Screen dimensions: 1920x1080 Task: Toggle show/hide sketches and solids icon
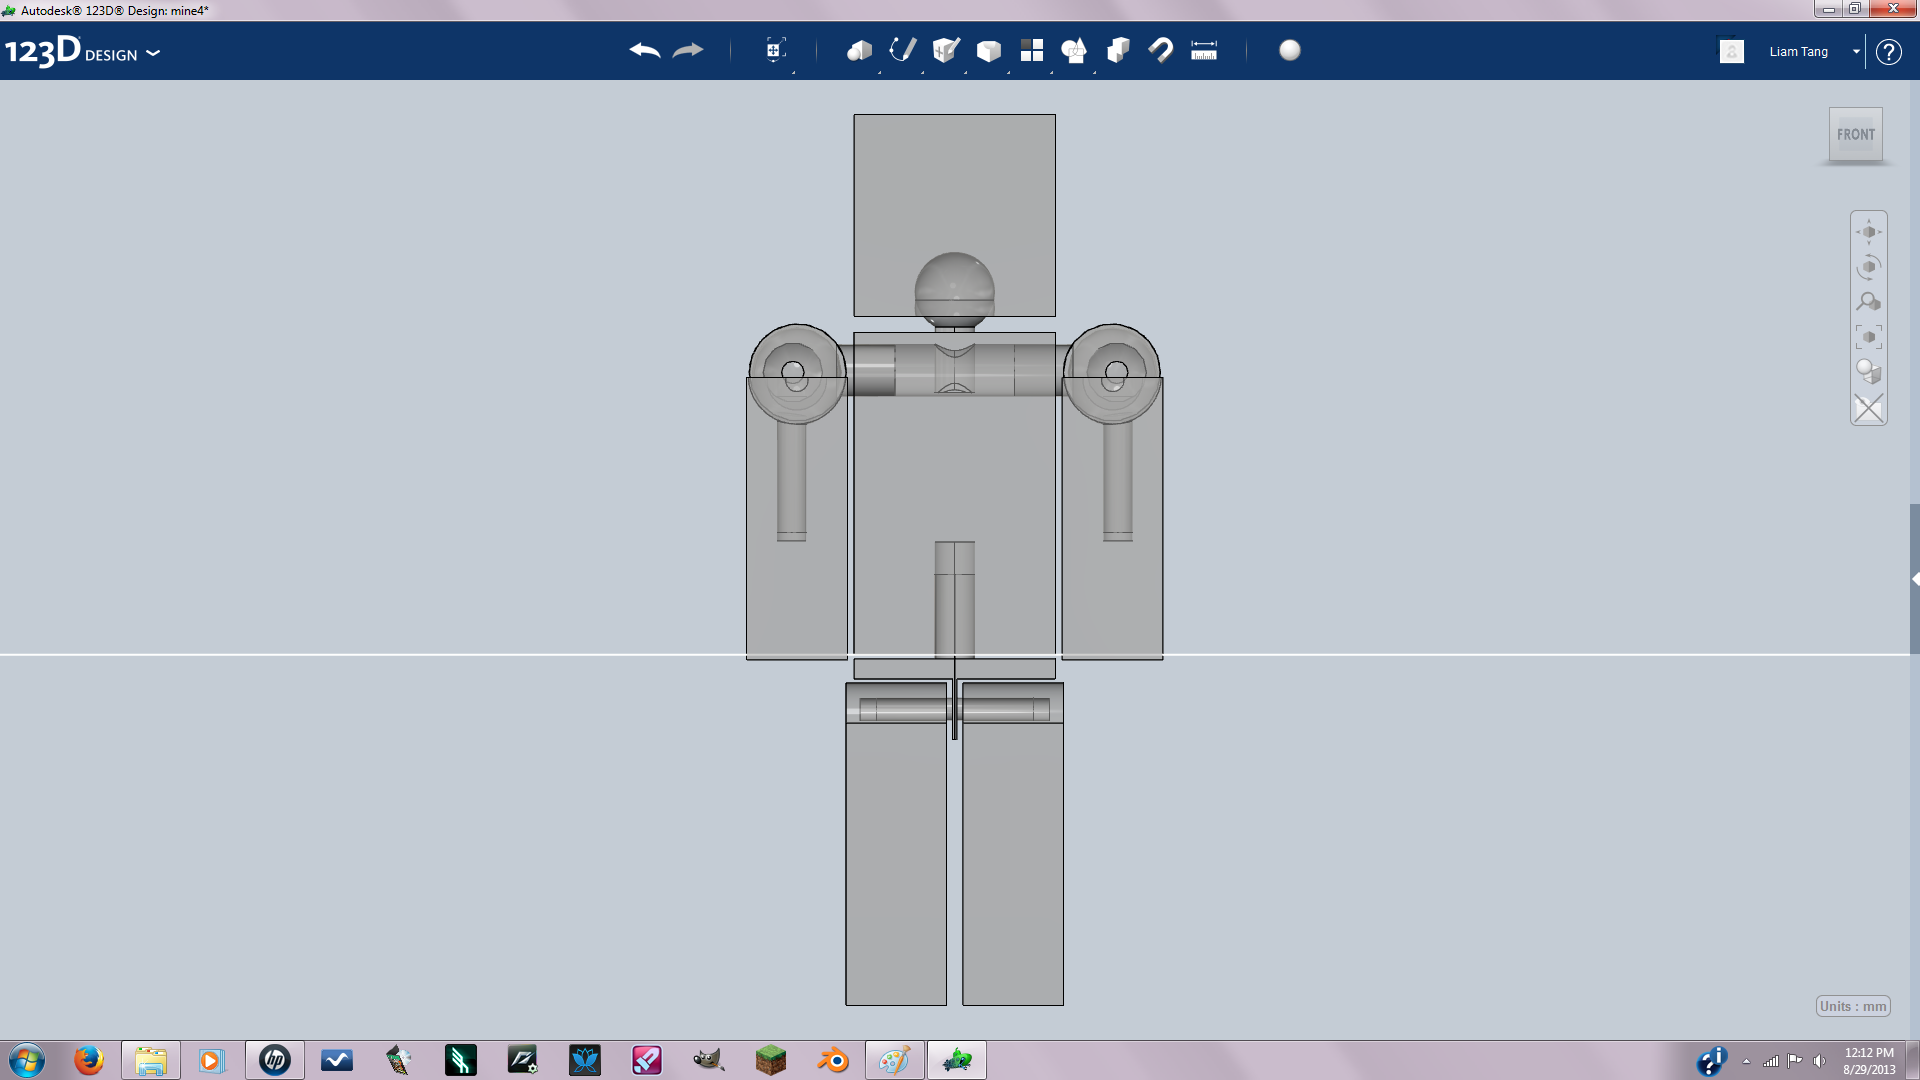(x=1869, y=408)
